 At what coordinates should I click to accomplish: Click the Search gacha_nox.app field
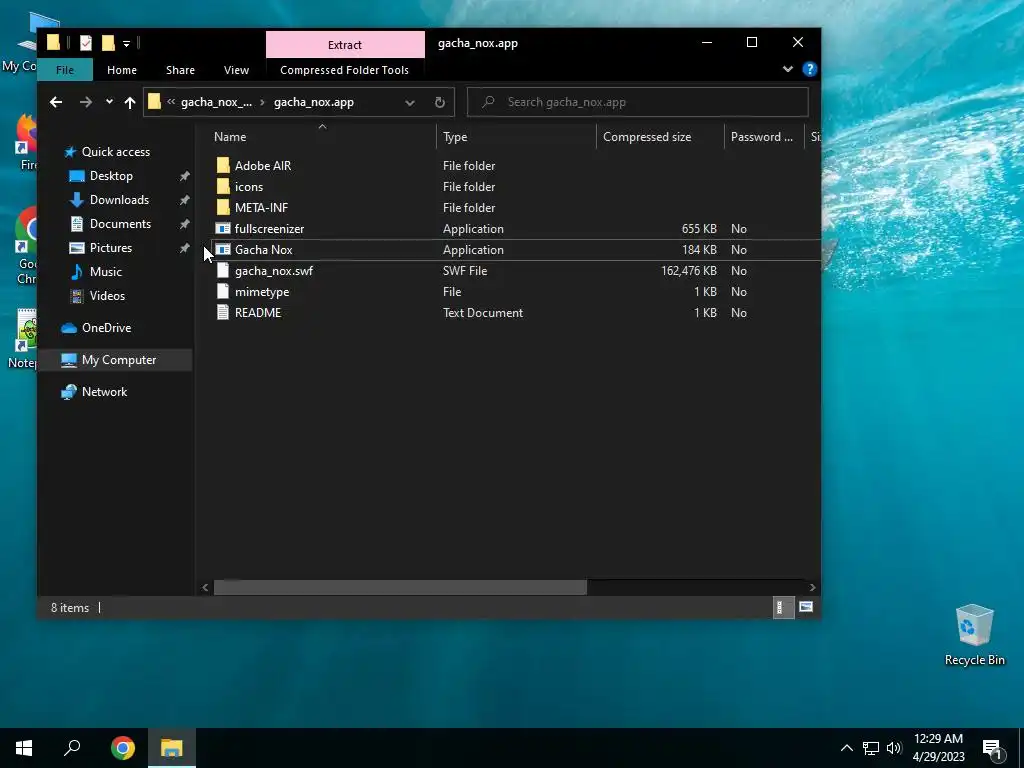click(637, 102)
